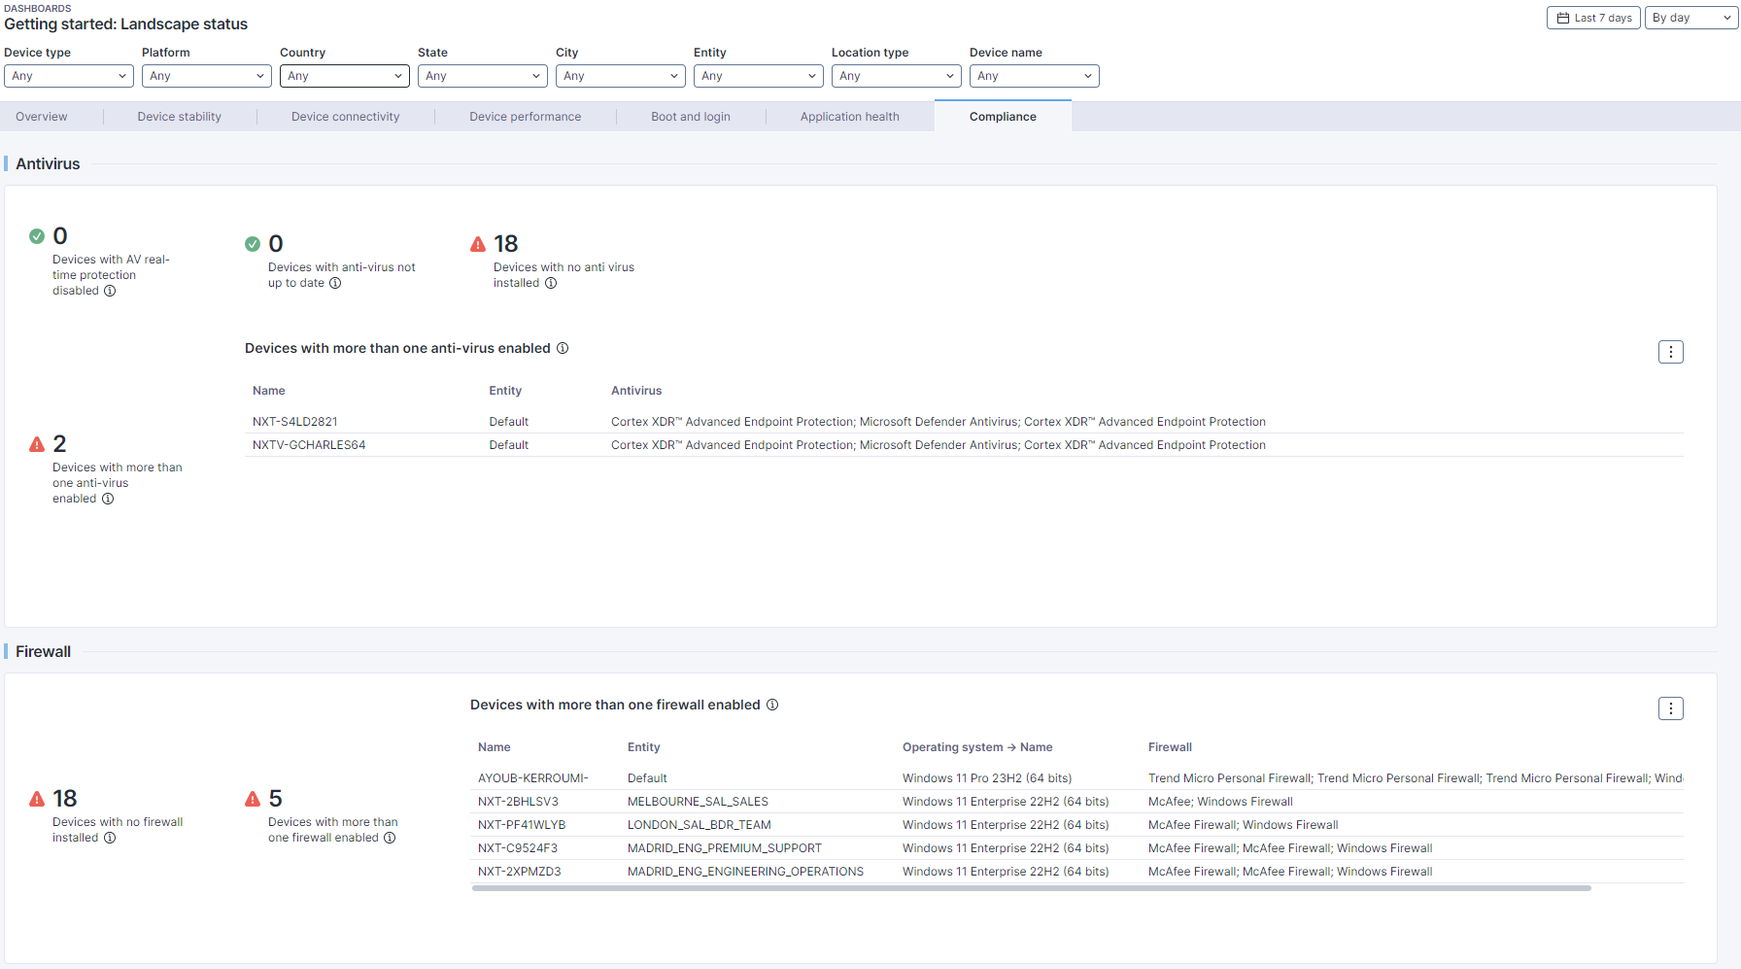Click info icon beside AV real-time protection disabled
This screenshot has height=969, width=1741.
110,291
